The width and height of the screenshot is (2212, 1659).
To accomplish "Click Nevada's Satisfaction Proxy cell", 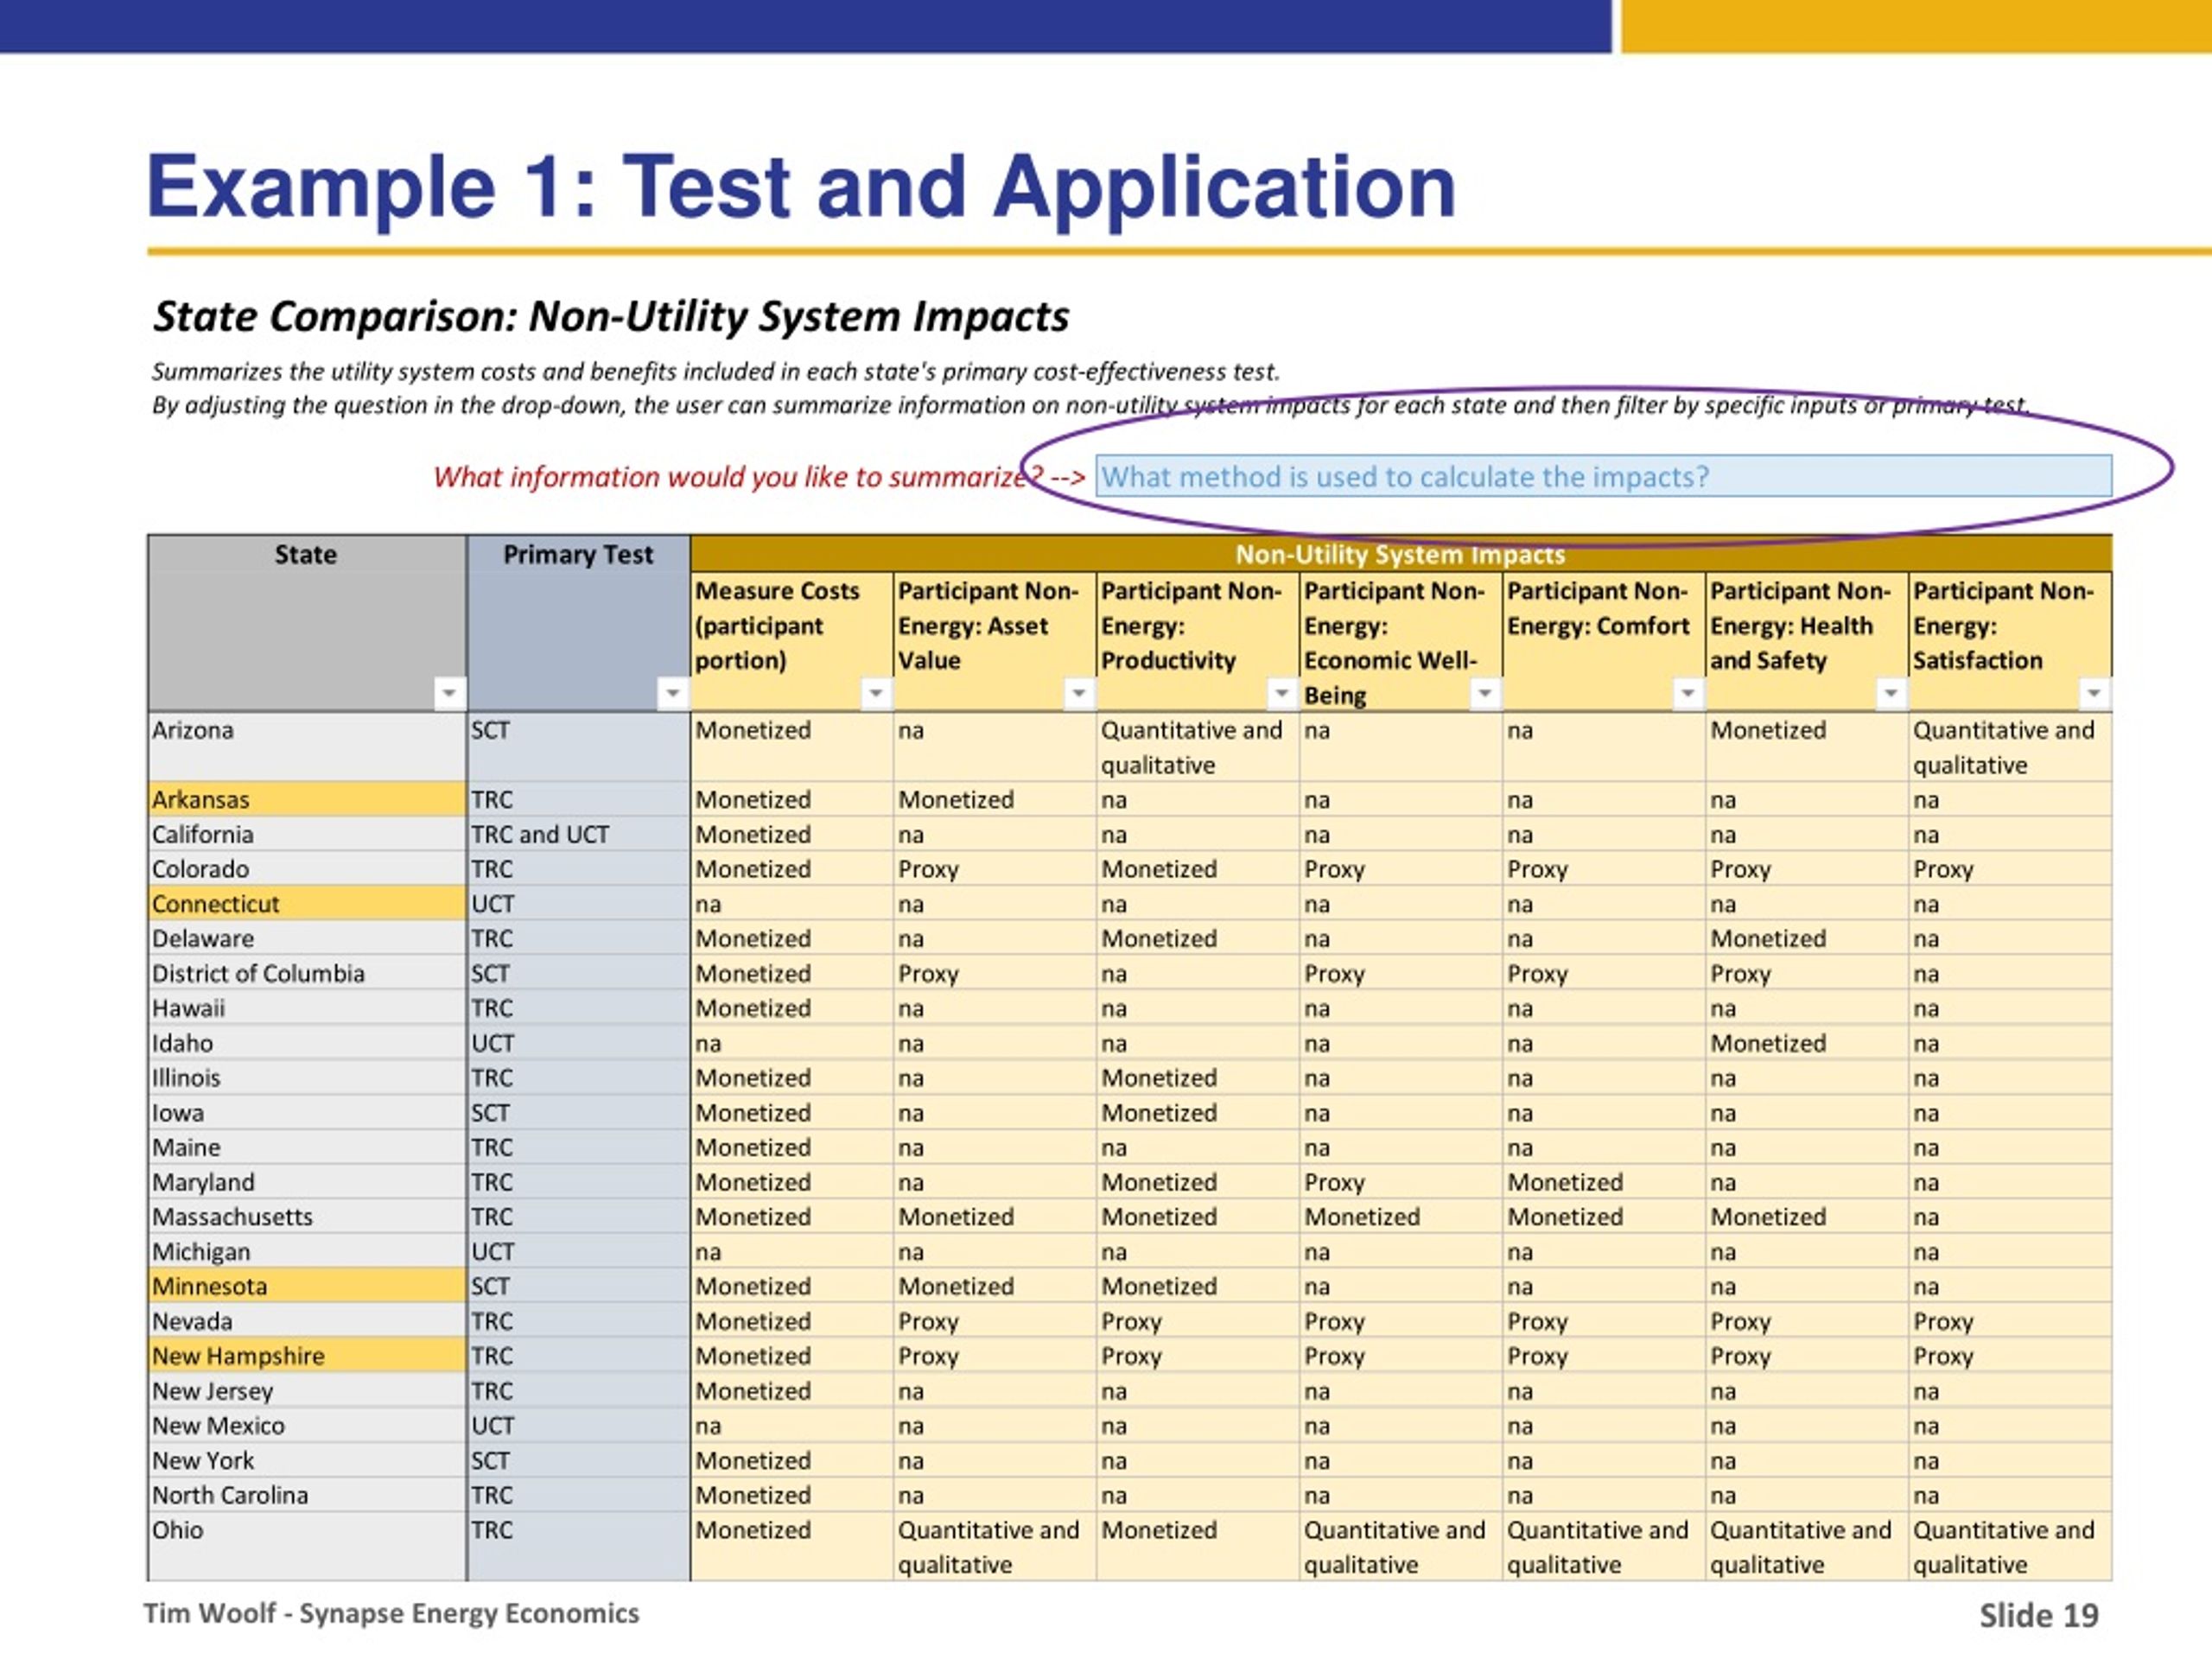I will pos(2011,1321).
